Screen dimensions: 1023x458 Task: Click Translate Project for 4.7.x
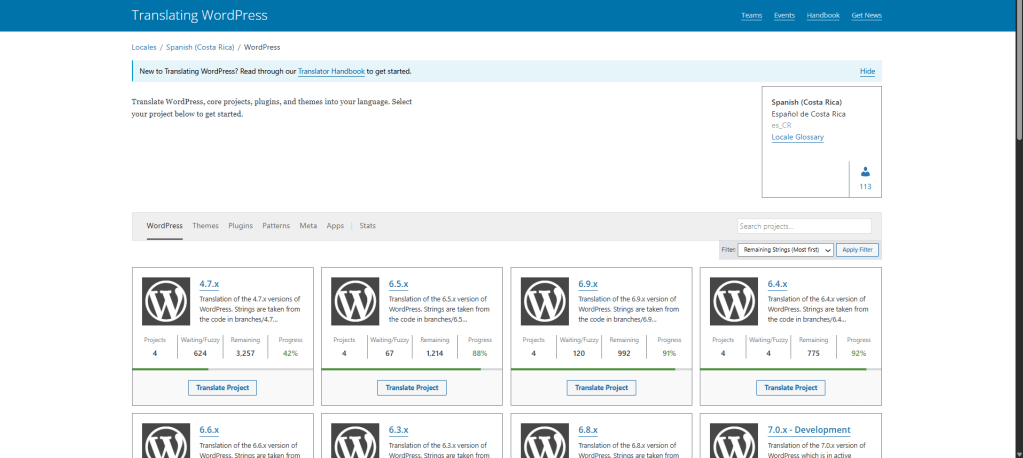[x=222, y=388]
